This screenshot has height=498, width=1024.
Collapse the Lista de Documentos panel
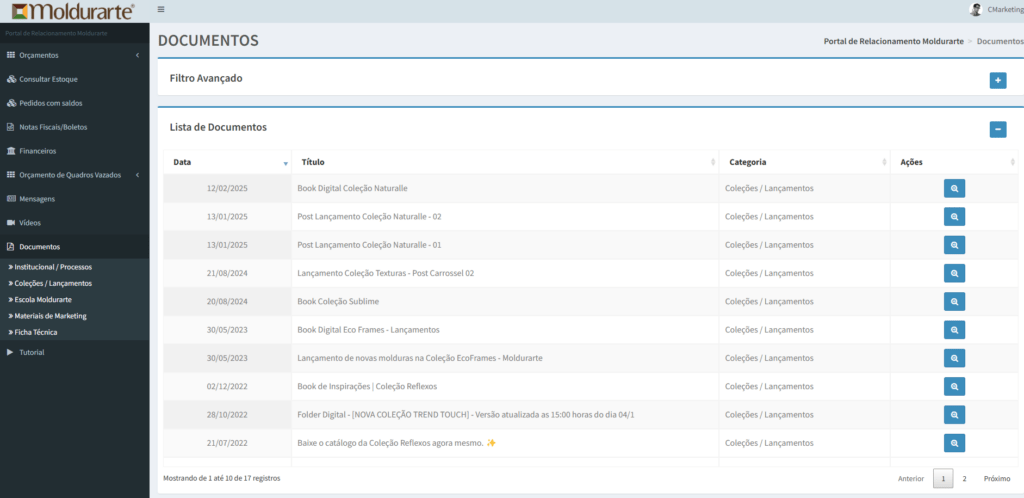(x=997, y=129)
